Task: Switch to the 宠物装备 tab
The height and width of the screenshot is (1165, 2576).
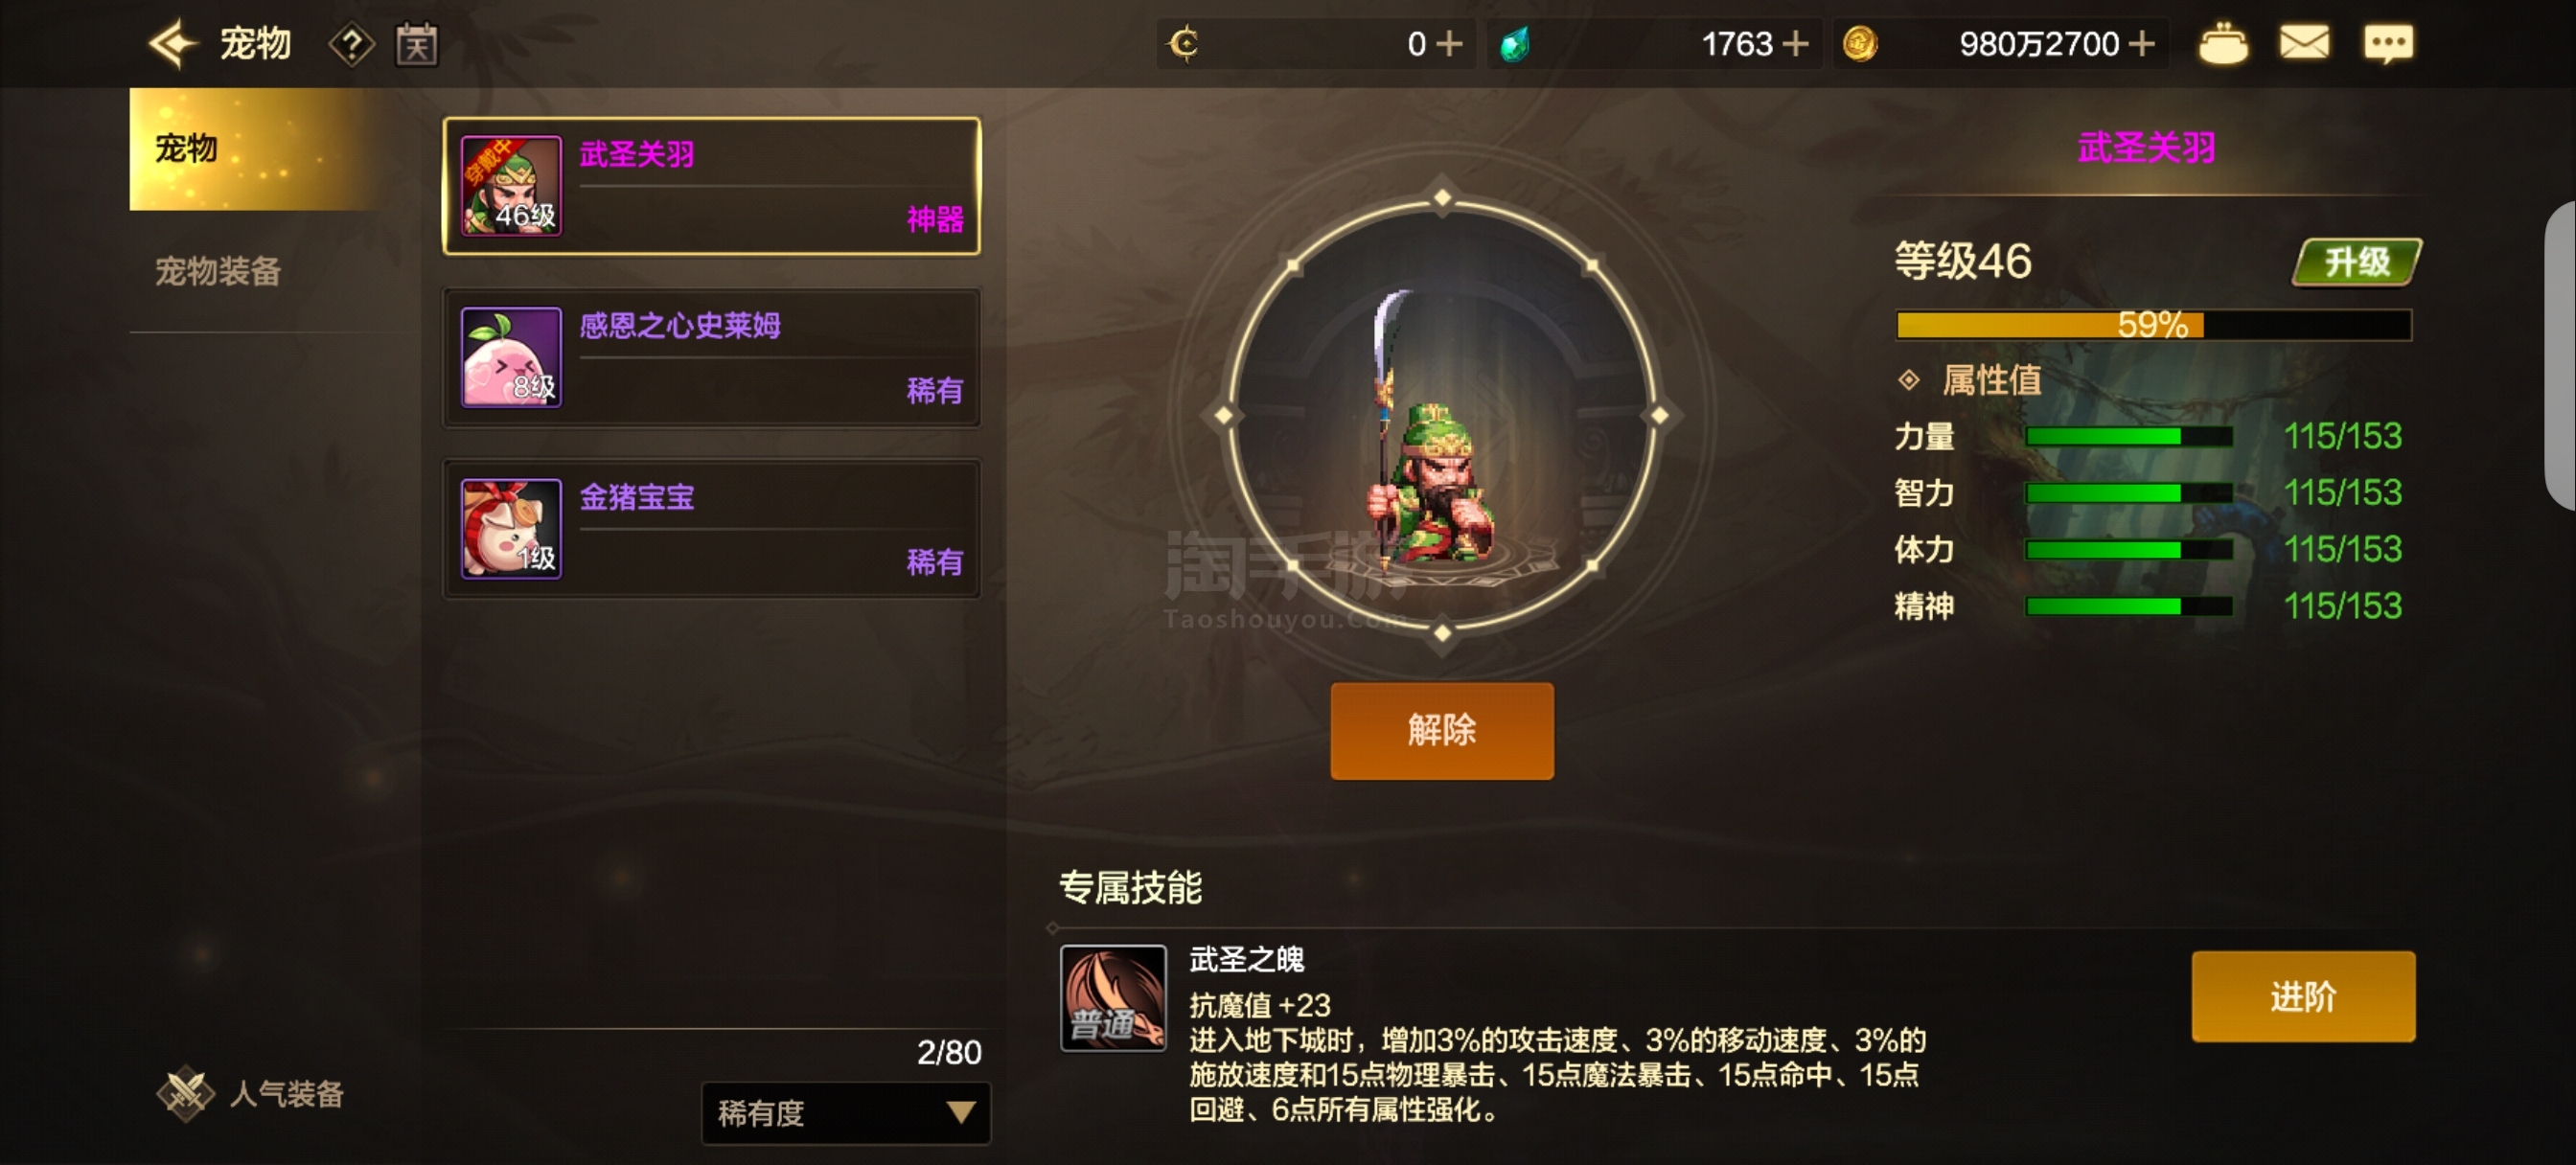Action: tap(218, 271)
